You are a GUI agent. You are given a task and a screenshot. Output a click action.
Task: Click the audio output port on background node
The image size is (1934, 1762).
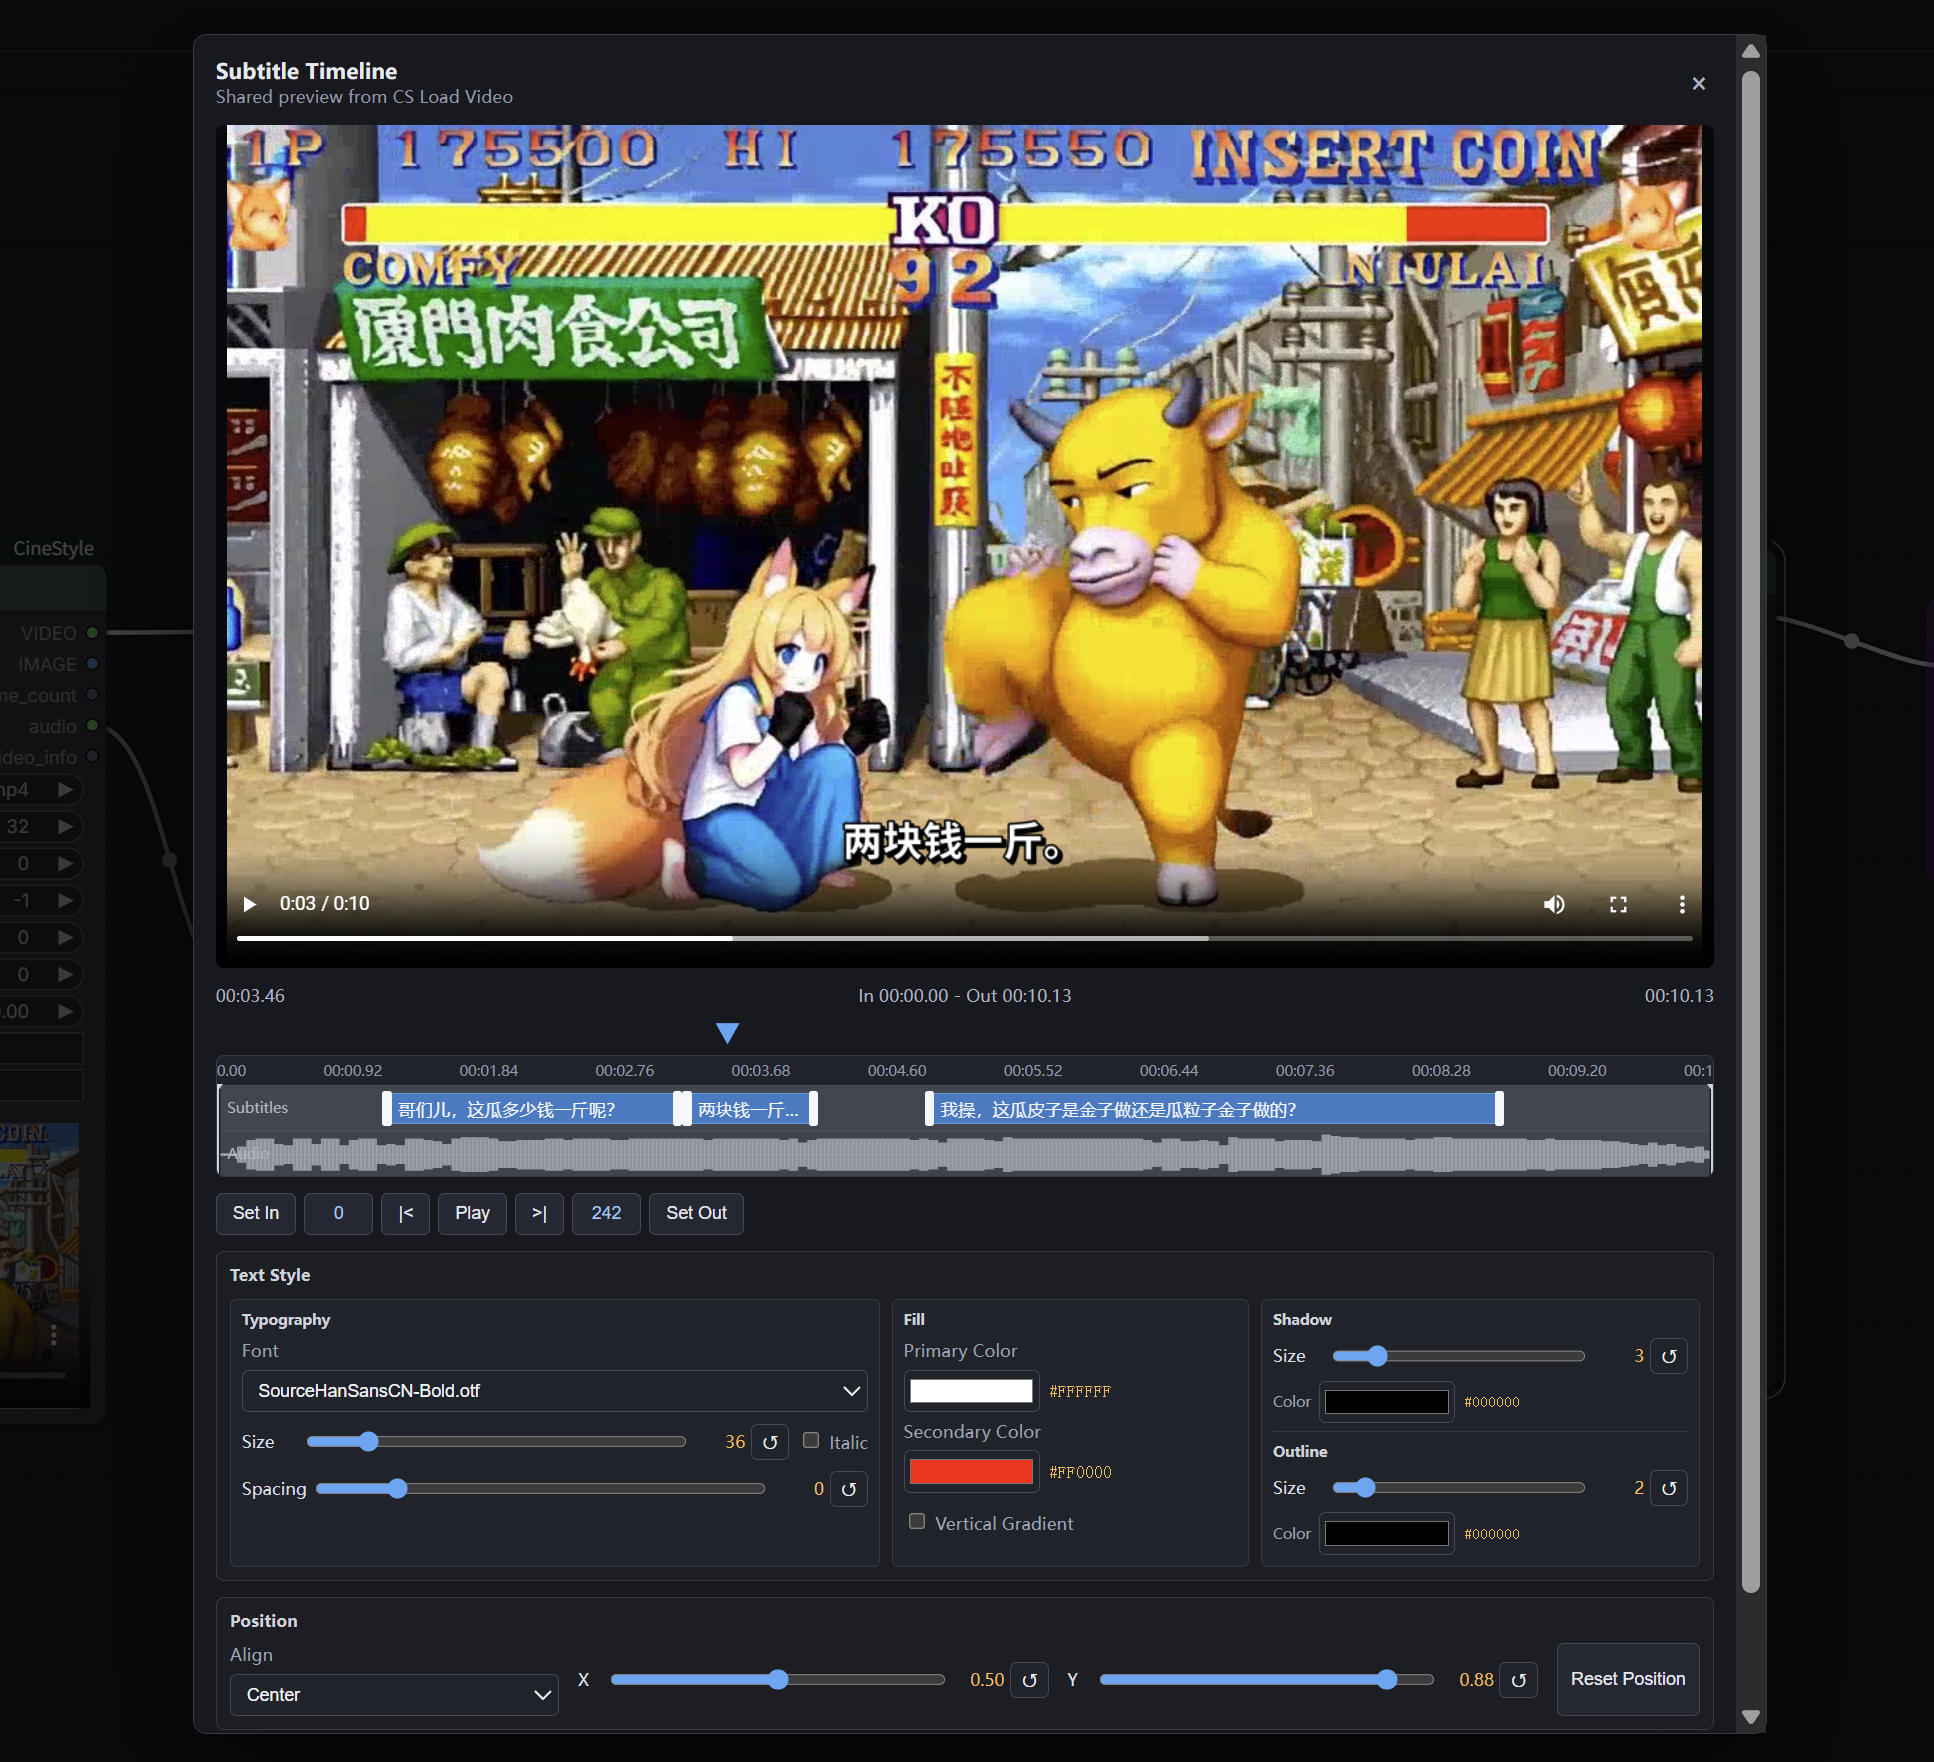coord(92,726)
